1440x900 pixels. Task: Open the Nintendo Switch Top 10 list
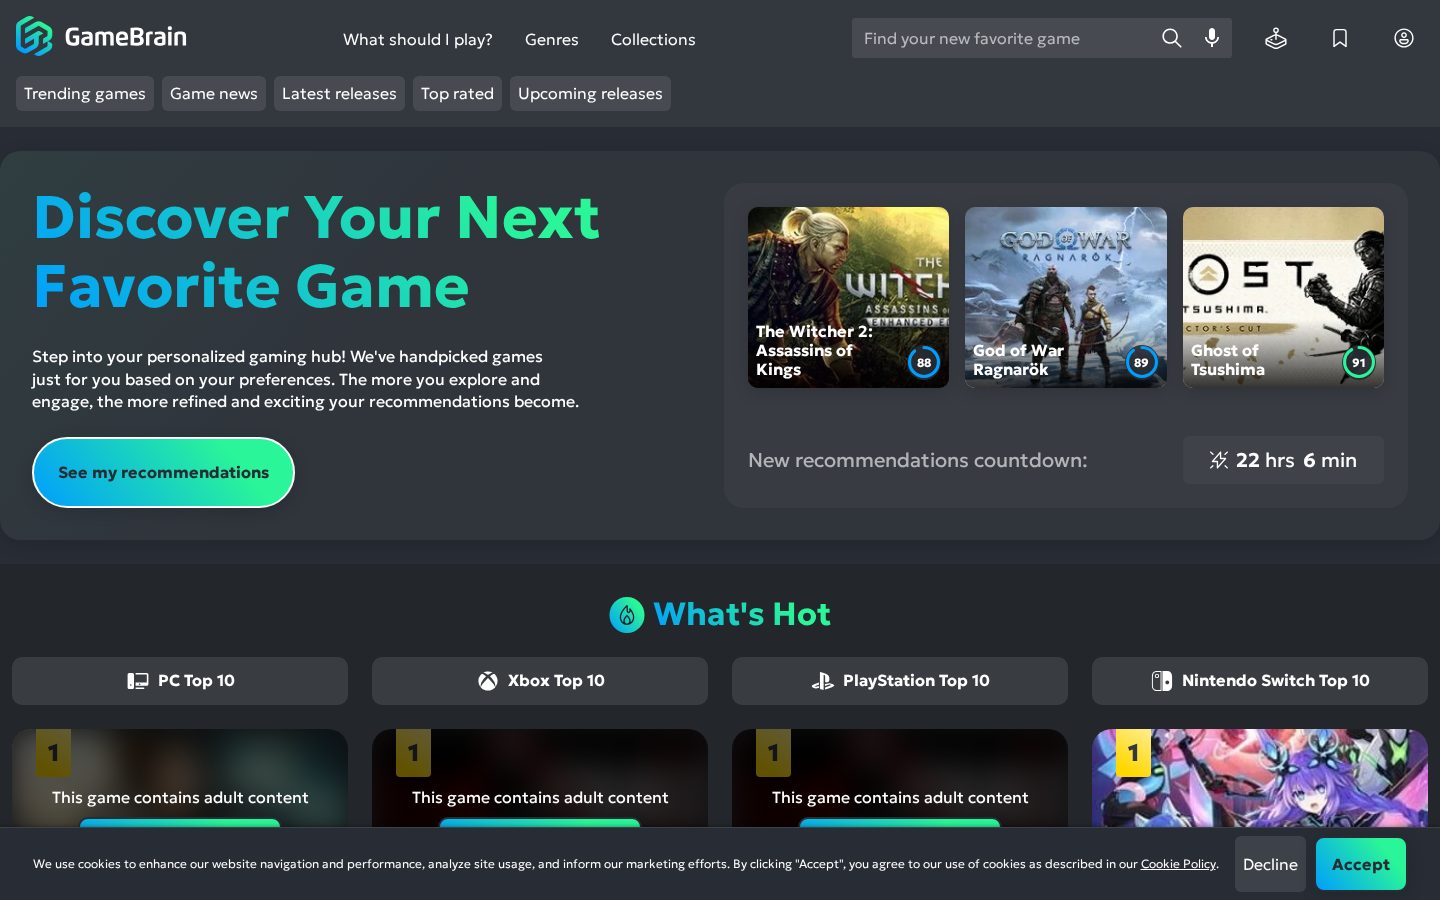pos(1260,681)
